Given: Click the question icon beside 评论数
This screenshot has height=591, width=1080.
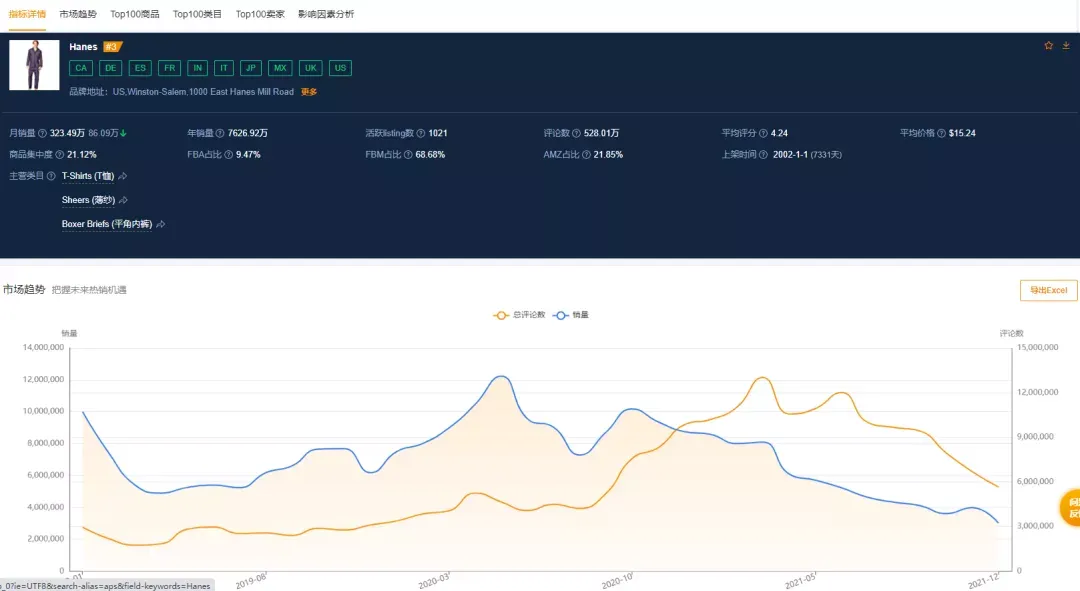Looking at the screenshot, I should point(577,133).
